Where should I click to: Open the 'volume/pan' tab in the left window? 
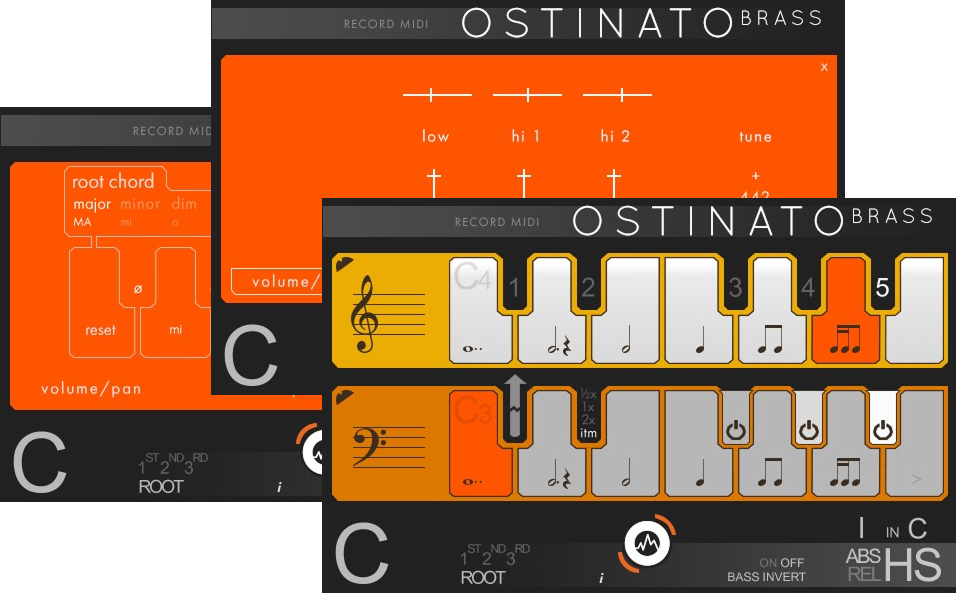click(x=91, y=389)
